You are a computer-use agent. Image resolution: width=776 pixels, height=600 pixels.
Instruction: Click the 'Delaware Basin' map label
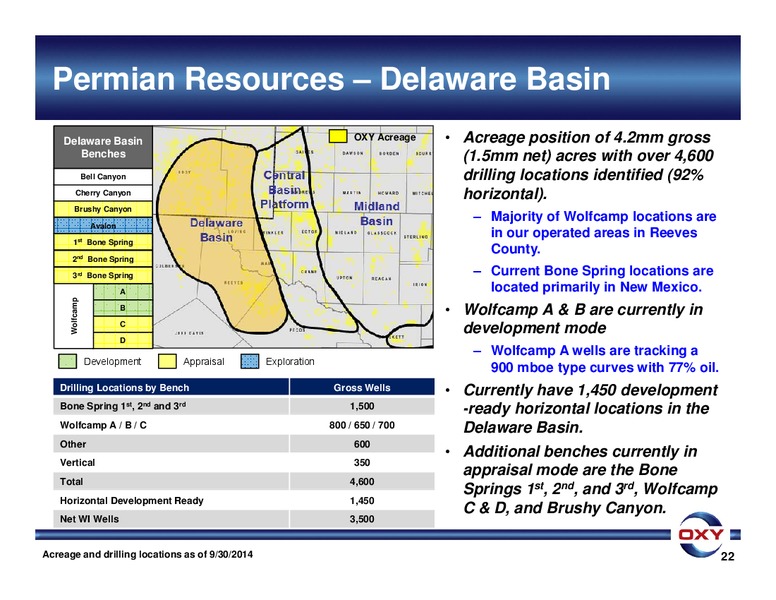pos(216,230)
